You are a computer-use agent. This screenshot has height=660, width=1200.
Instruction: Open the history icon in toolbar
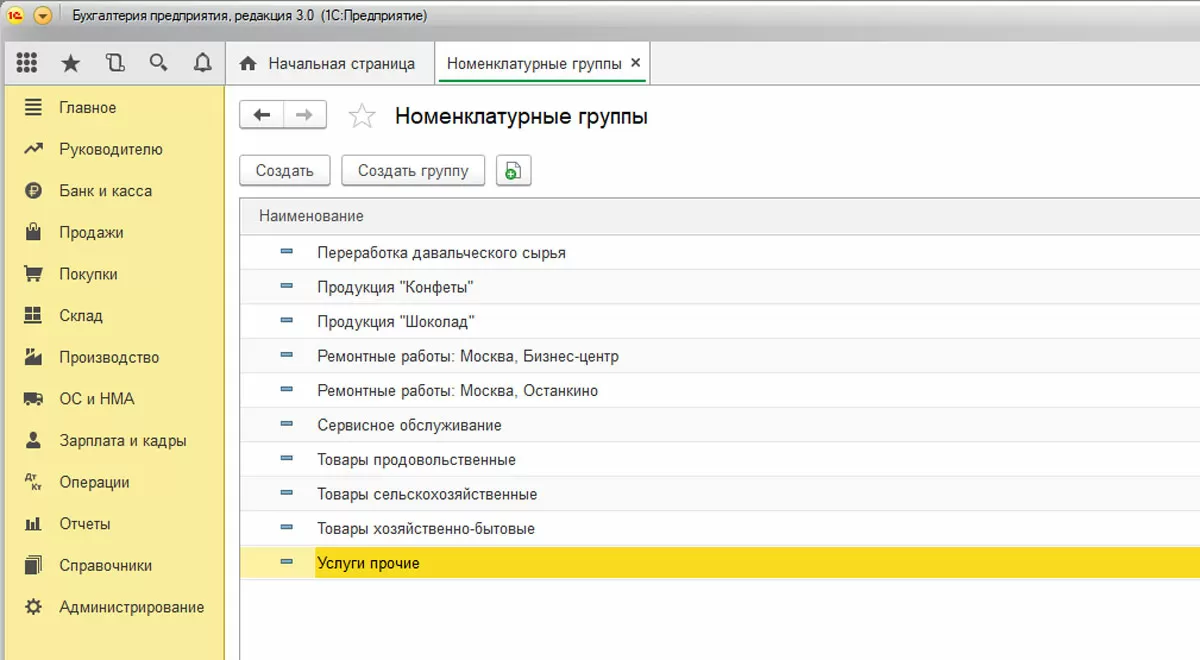pos(115,63)
